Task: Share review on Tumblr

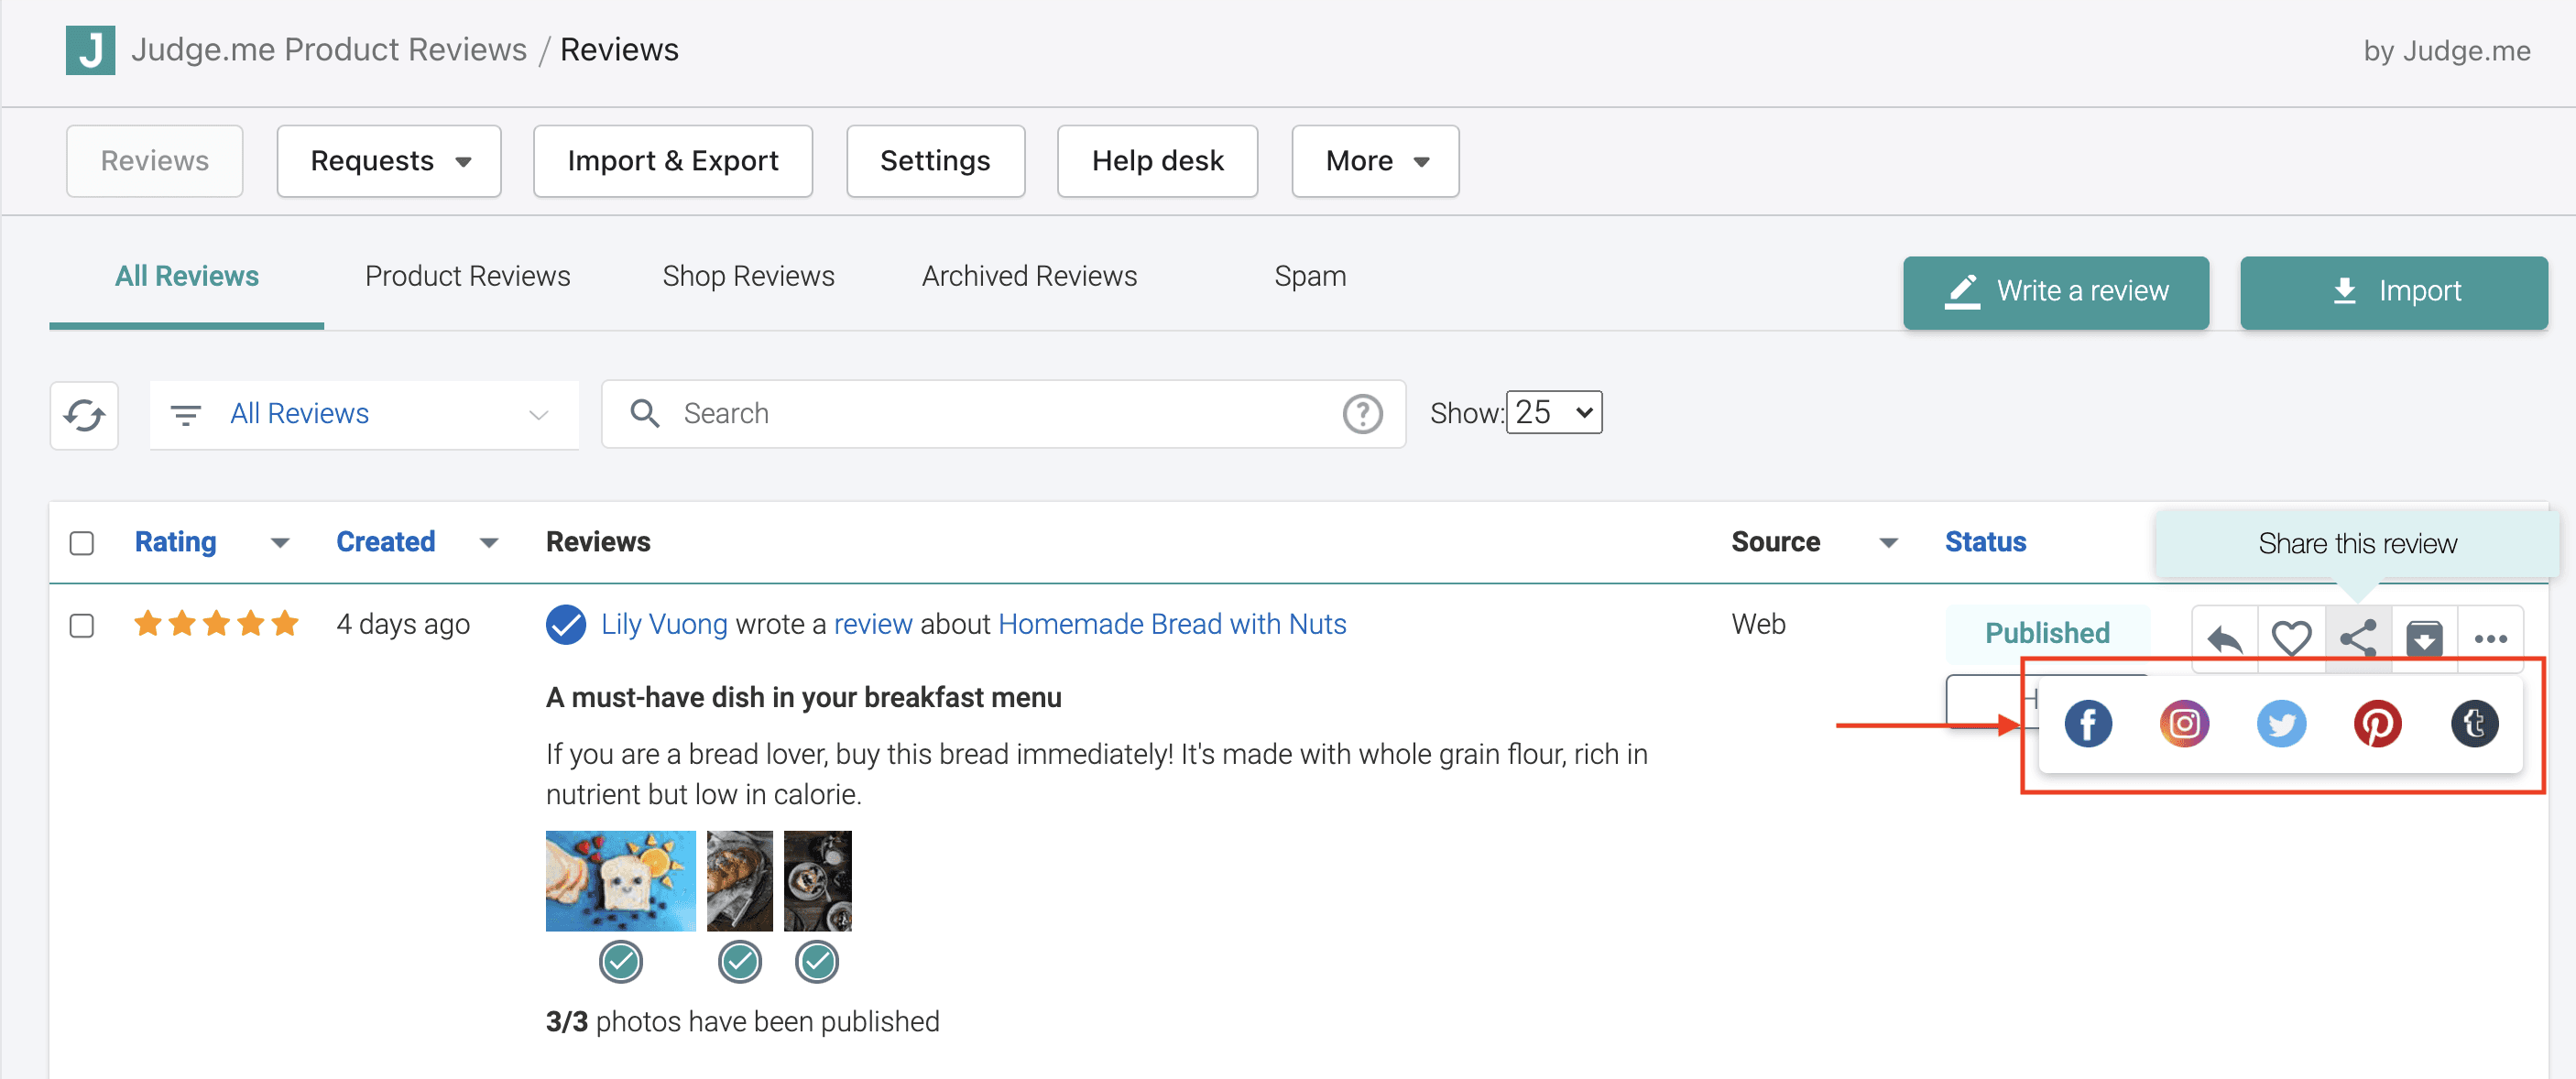Action: click(2474, 724)
